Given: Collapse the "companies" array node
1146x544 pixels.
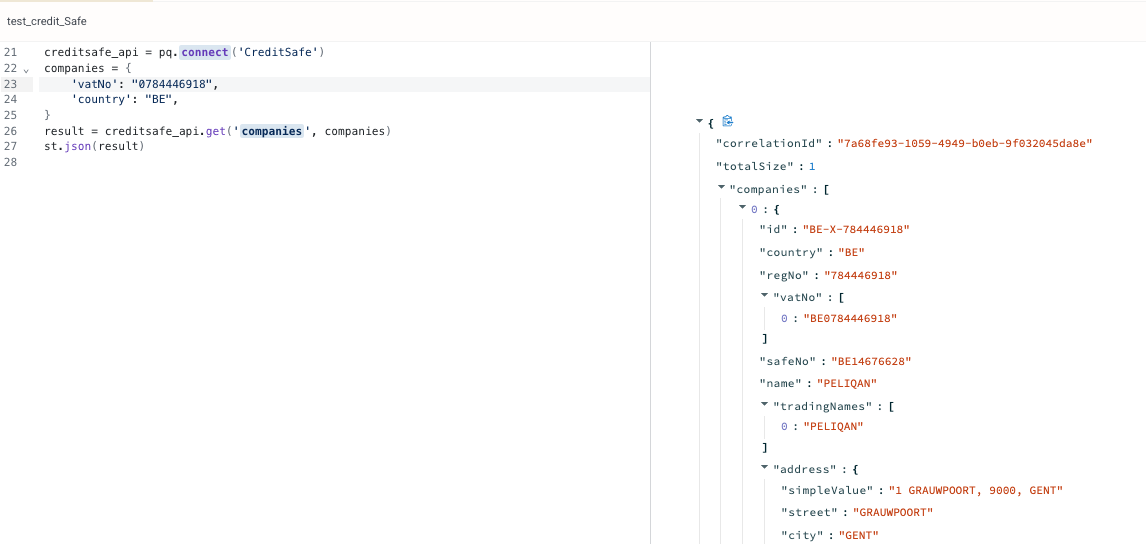Looking at the screenshot, I should (x=722, y=188).
